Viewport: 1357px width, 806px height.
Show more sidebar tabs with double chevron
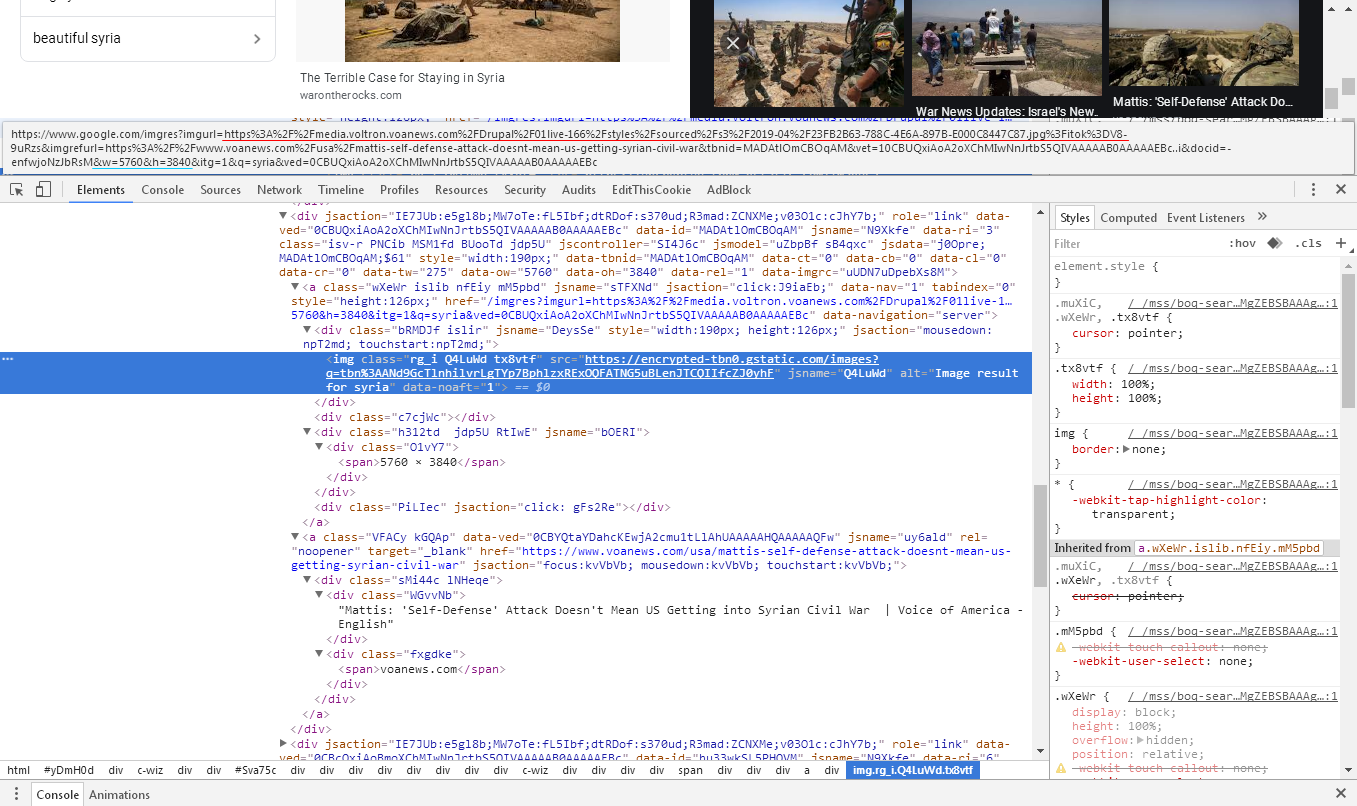tap(1262, 217)
